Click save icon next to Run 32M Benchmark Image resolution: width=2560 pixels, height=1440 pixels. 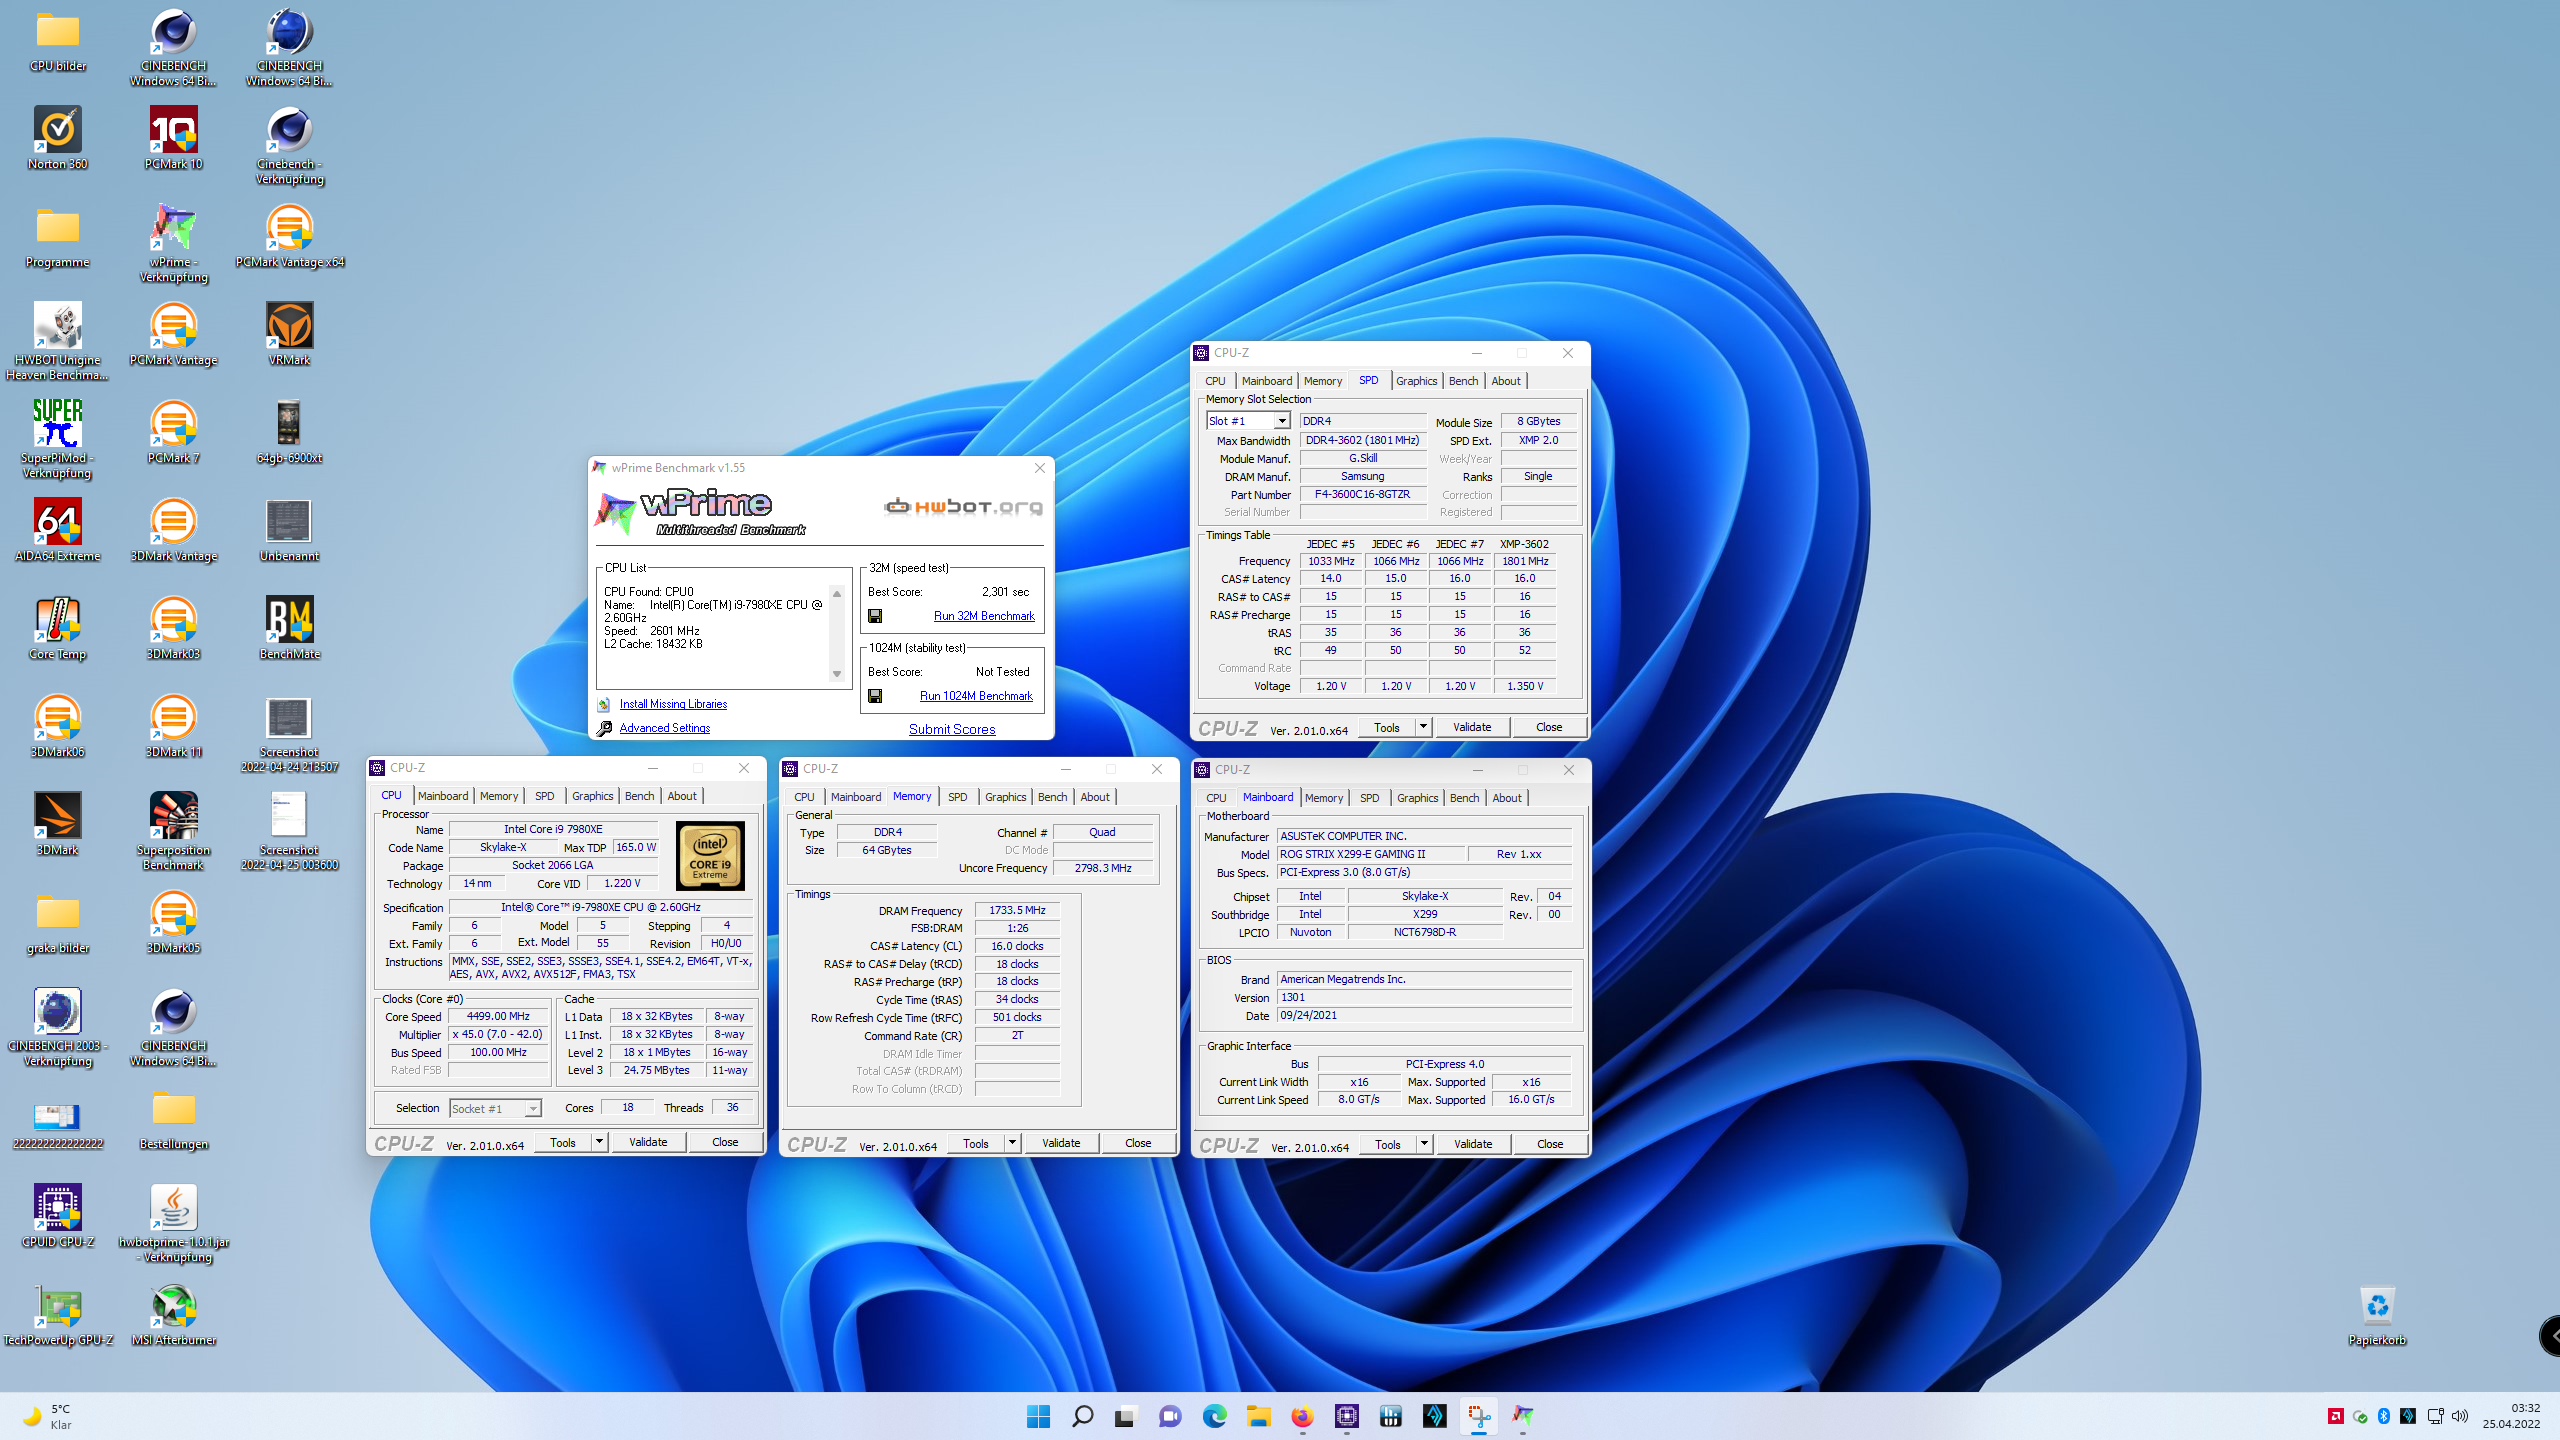875,616
